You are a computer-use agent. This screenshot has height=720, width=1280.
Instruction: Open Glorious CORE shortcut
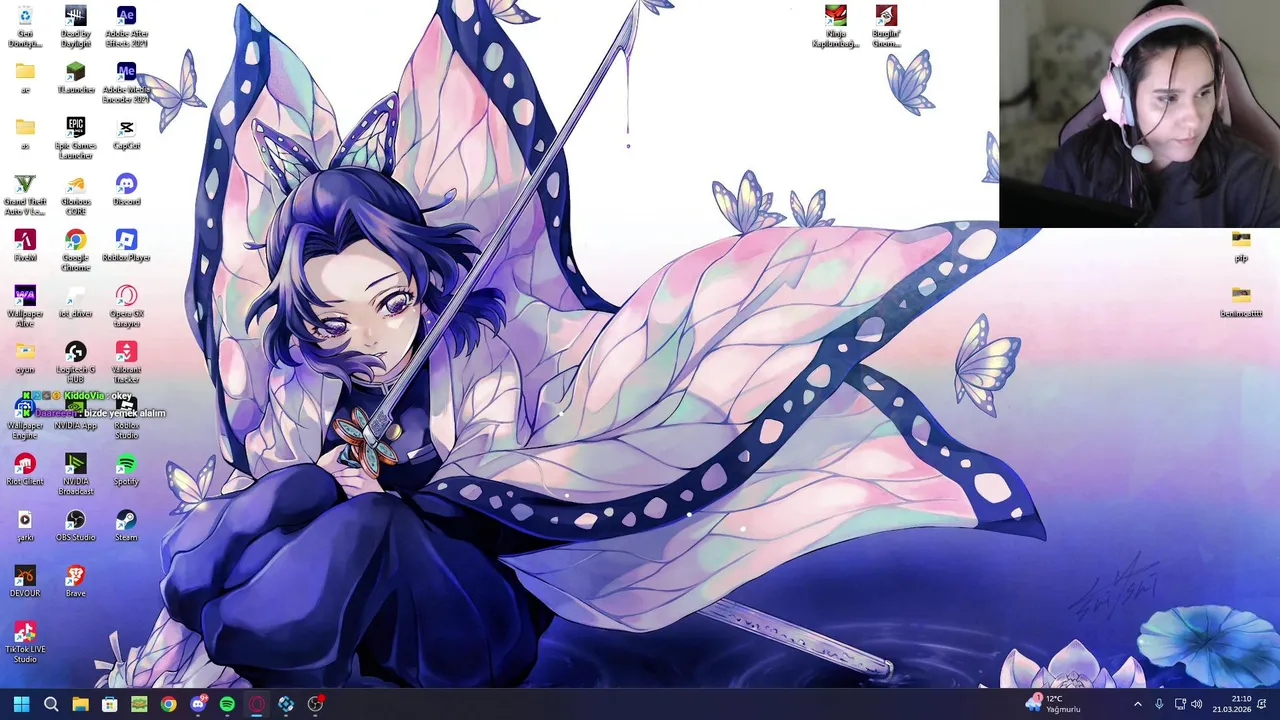pos(75,194)
